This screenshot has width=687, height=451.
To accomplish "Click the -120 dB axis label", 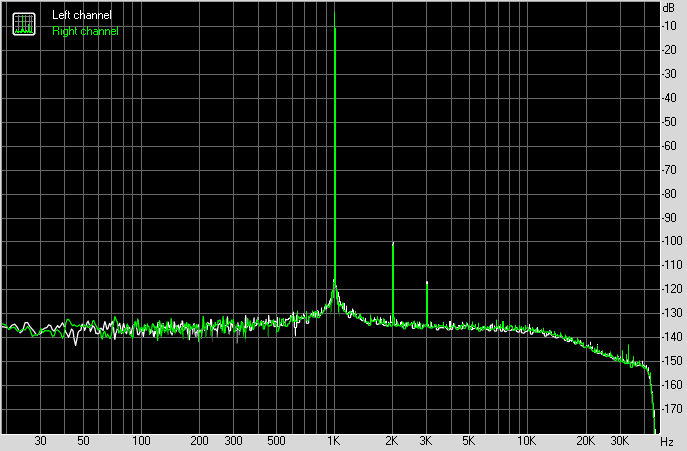I will [672, 289].
